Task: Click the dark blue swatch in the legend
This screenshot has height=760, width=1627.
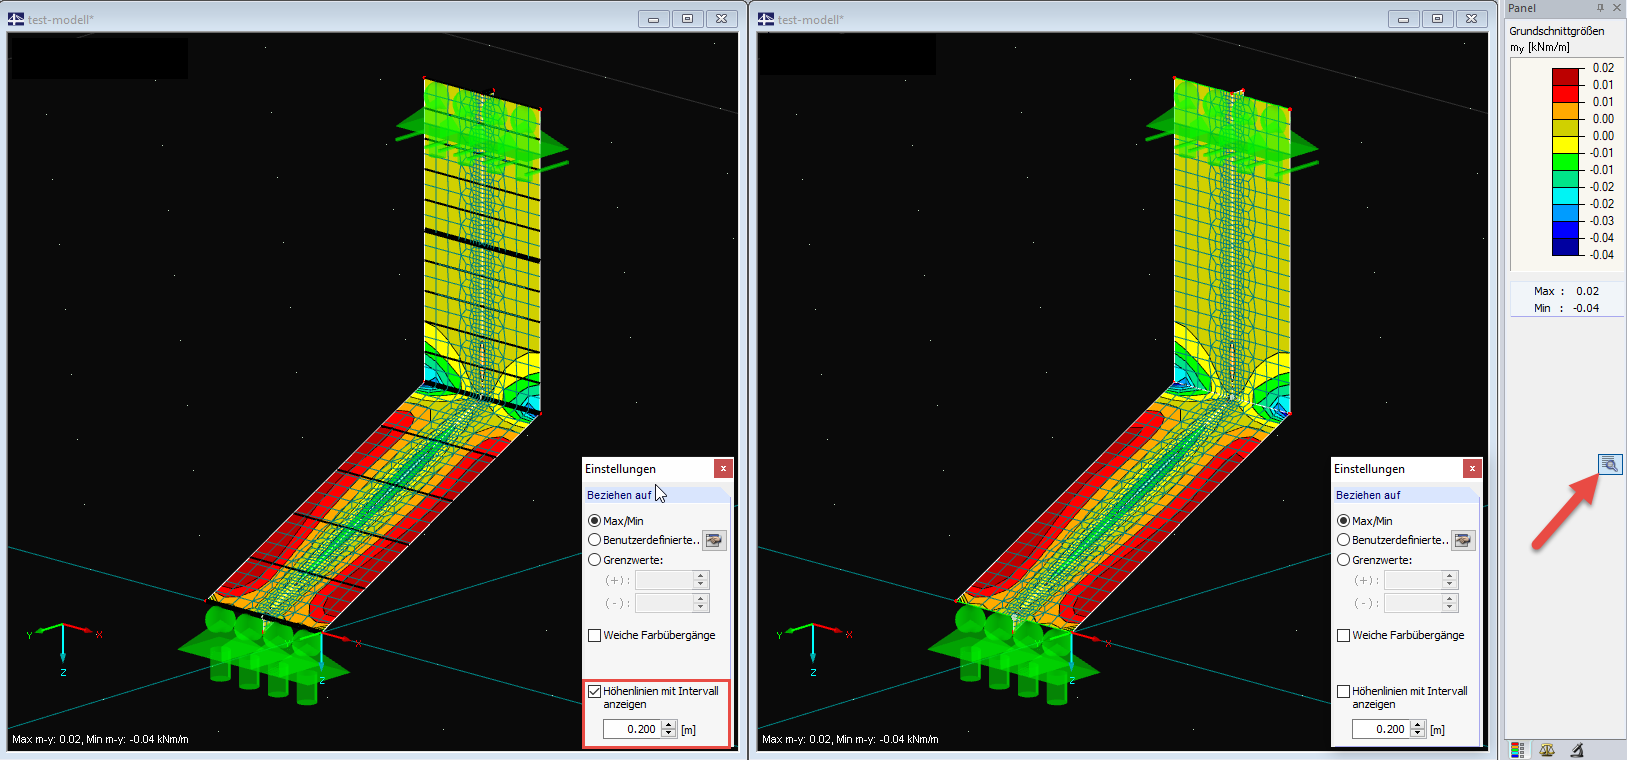Action: pyautogui.click(x=1565, y=246)
